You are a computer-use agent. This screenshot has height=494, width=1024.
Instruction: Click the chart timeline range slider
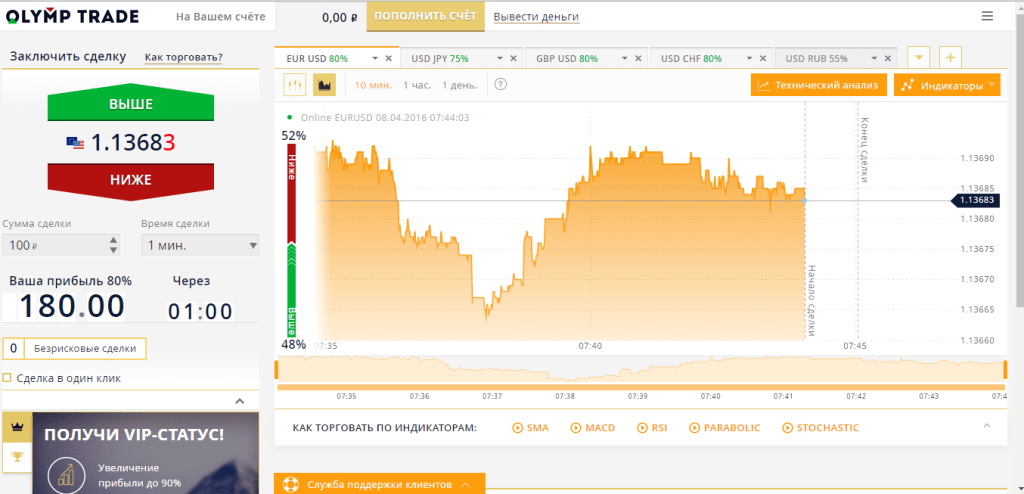tap(640, 370)
